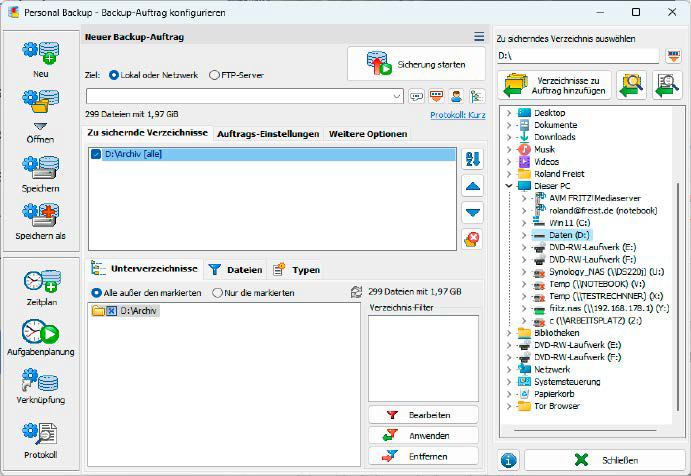This screenshot has width=691, height=476.
Task: Expand the Daten (D:) drive node
Action: (522, 235)
